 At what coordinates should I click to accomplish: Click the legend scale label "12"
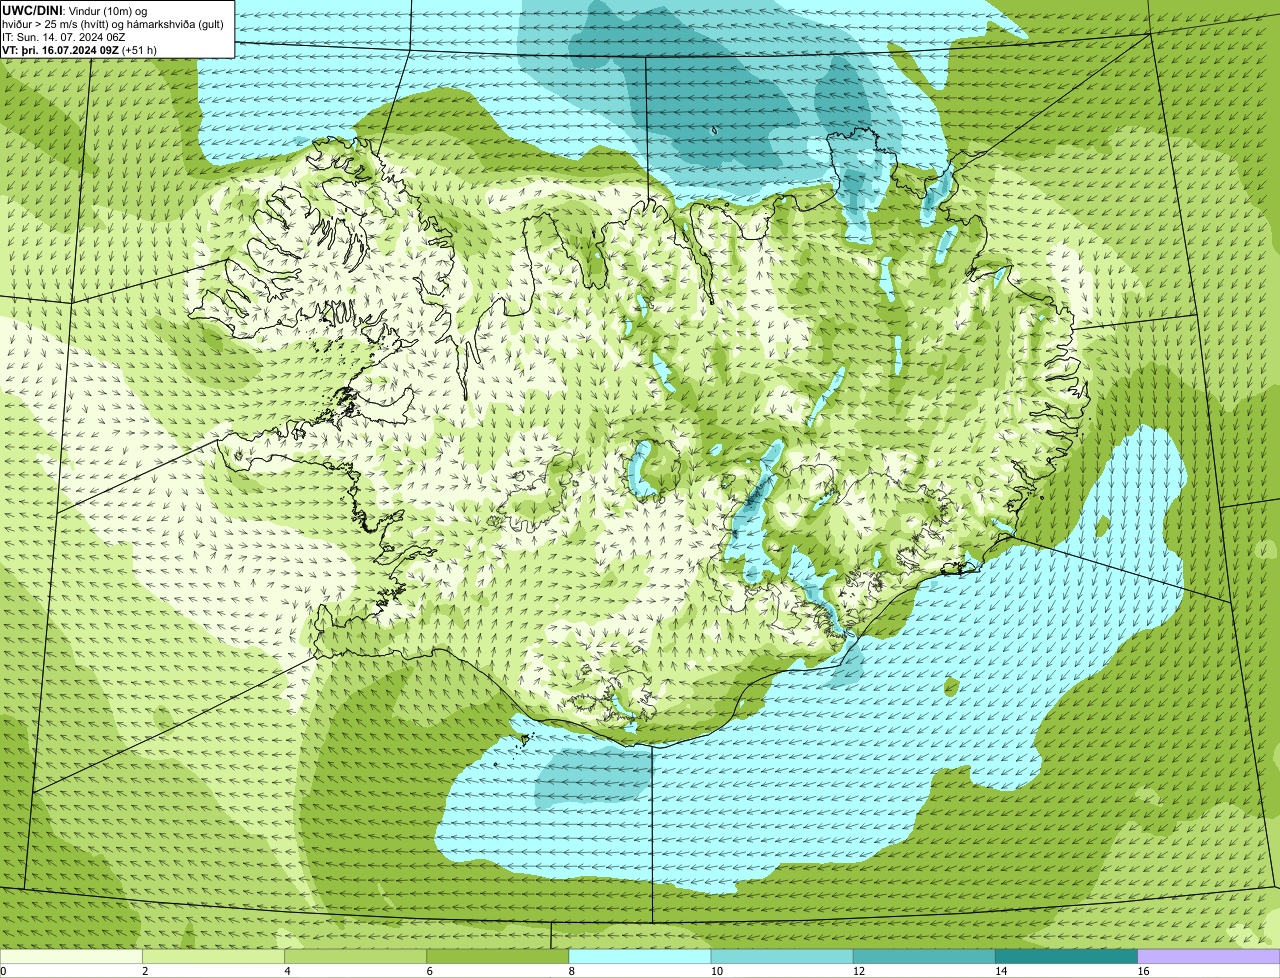[x=859, y=971]
